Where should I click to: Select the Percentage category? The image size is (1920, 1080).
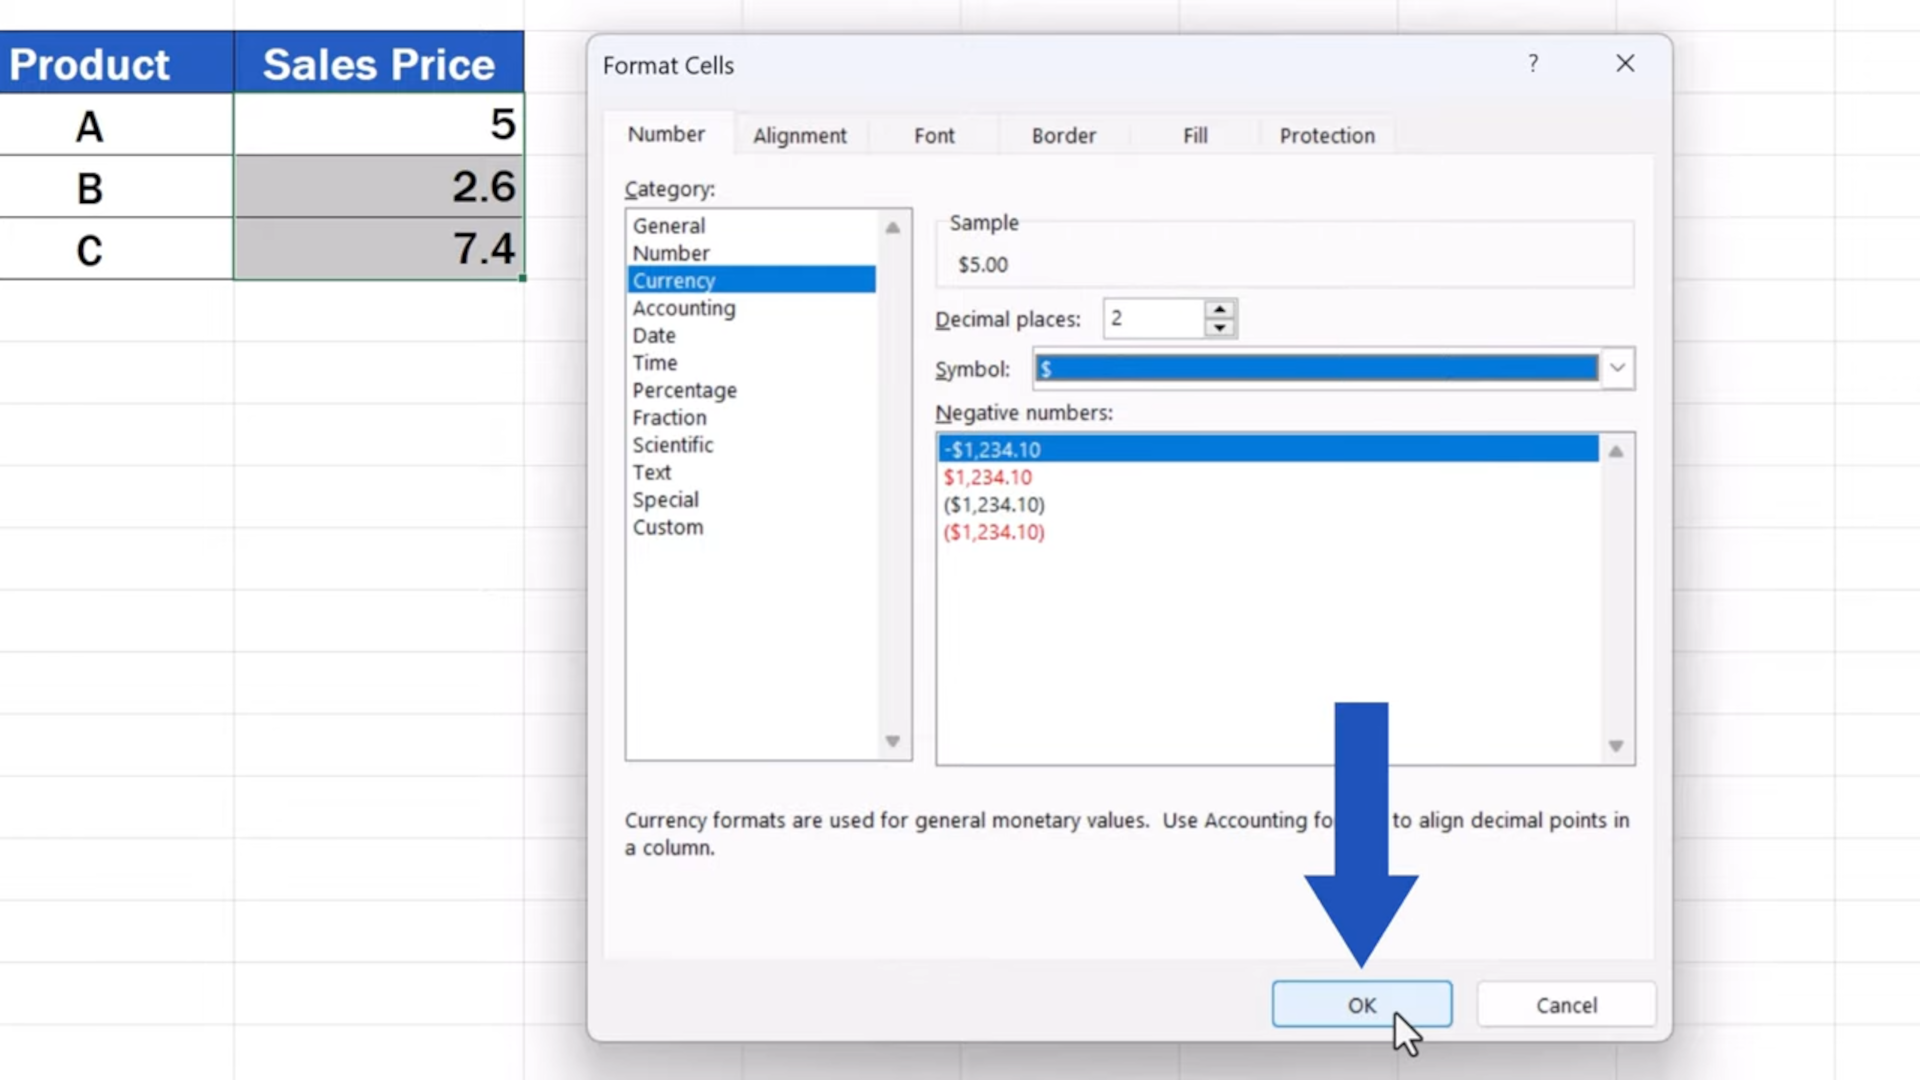(684, 390)
